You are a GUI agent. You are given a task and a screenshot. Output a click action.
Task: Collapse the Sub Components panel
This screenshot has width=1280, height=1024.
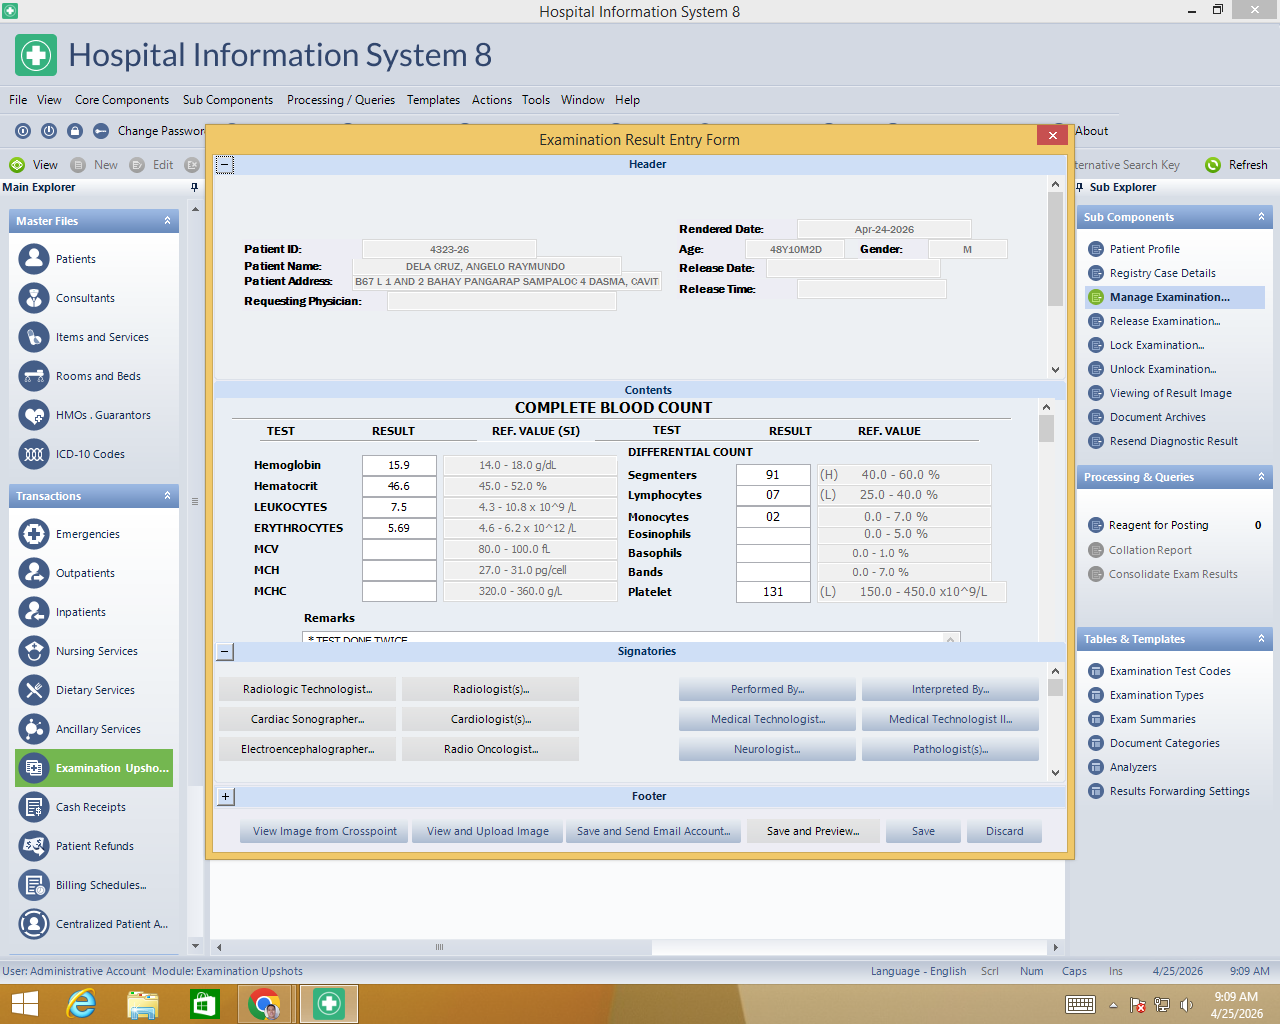pos(1261,217)
